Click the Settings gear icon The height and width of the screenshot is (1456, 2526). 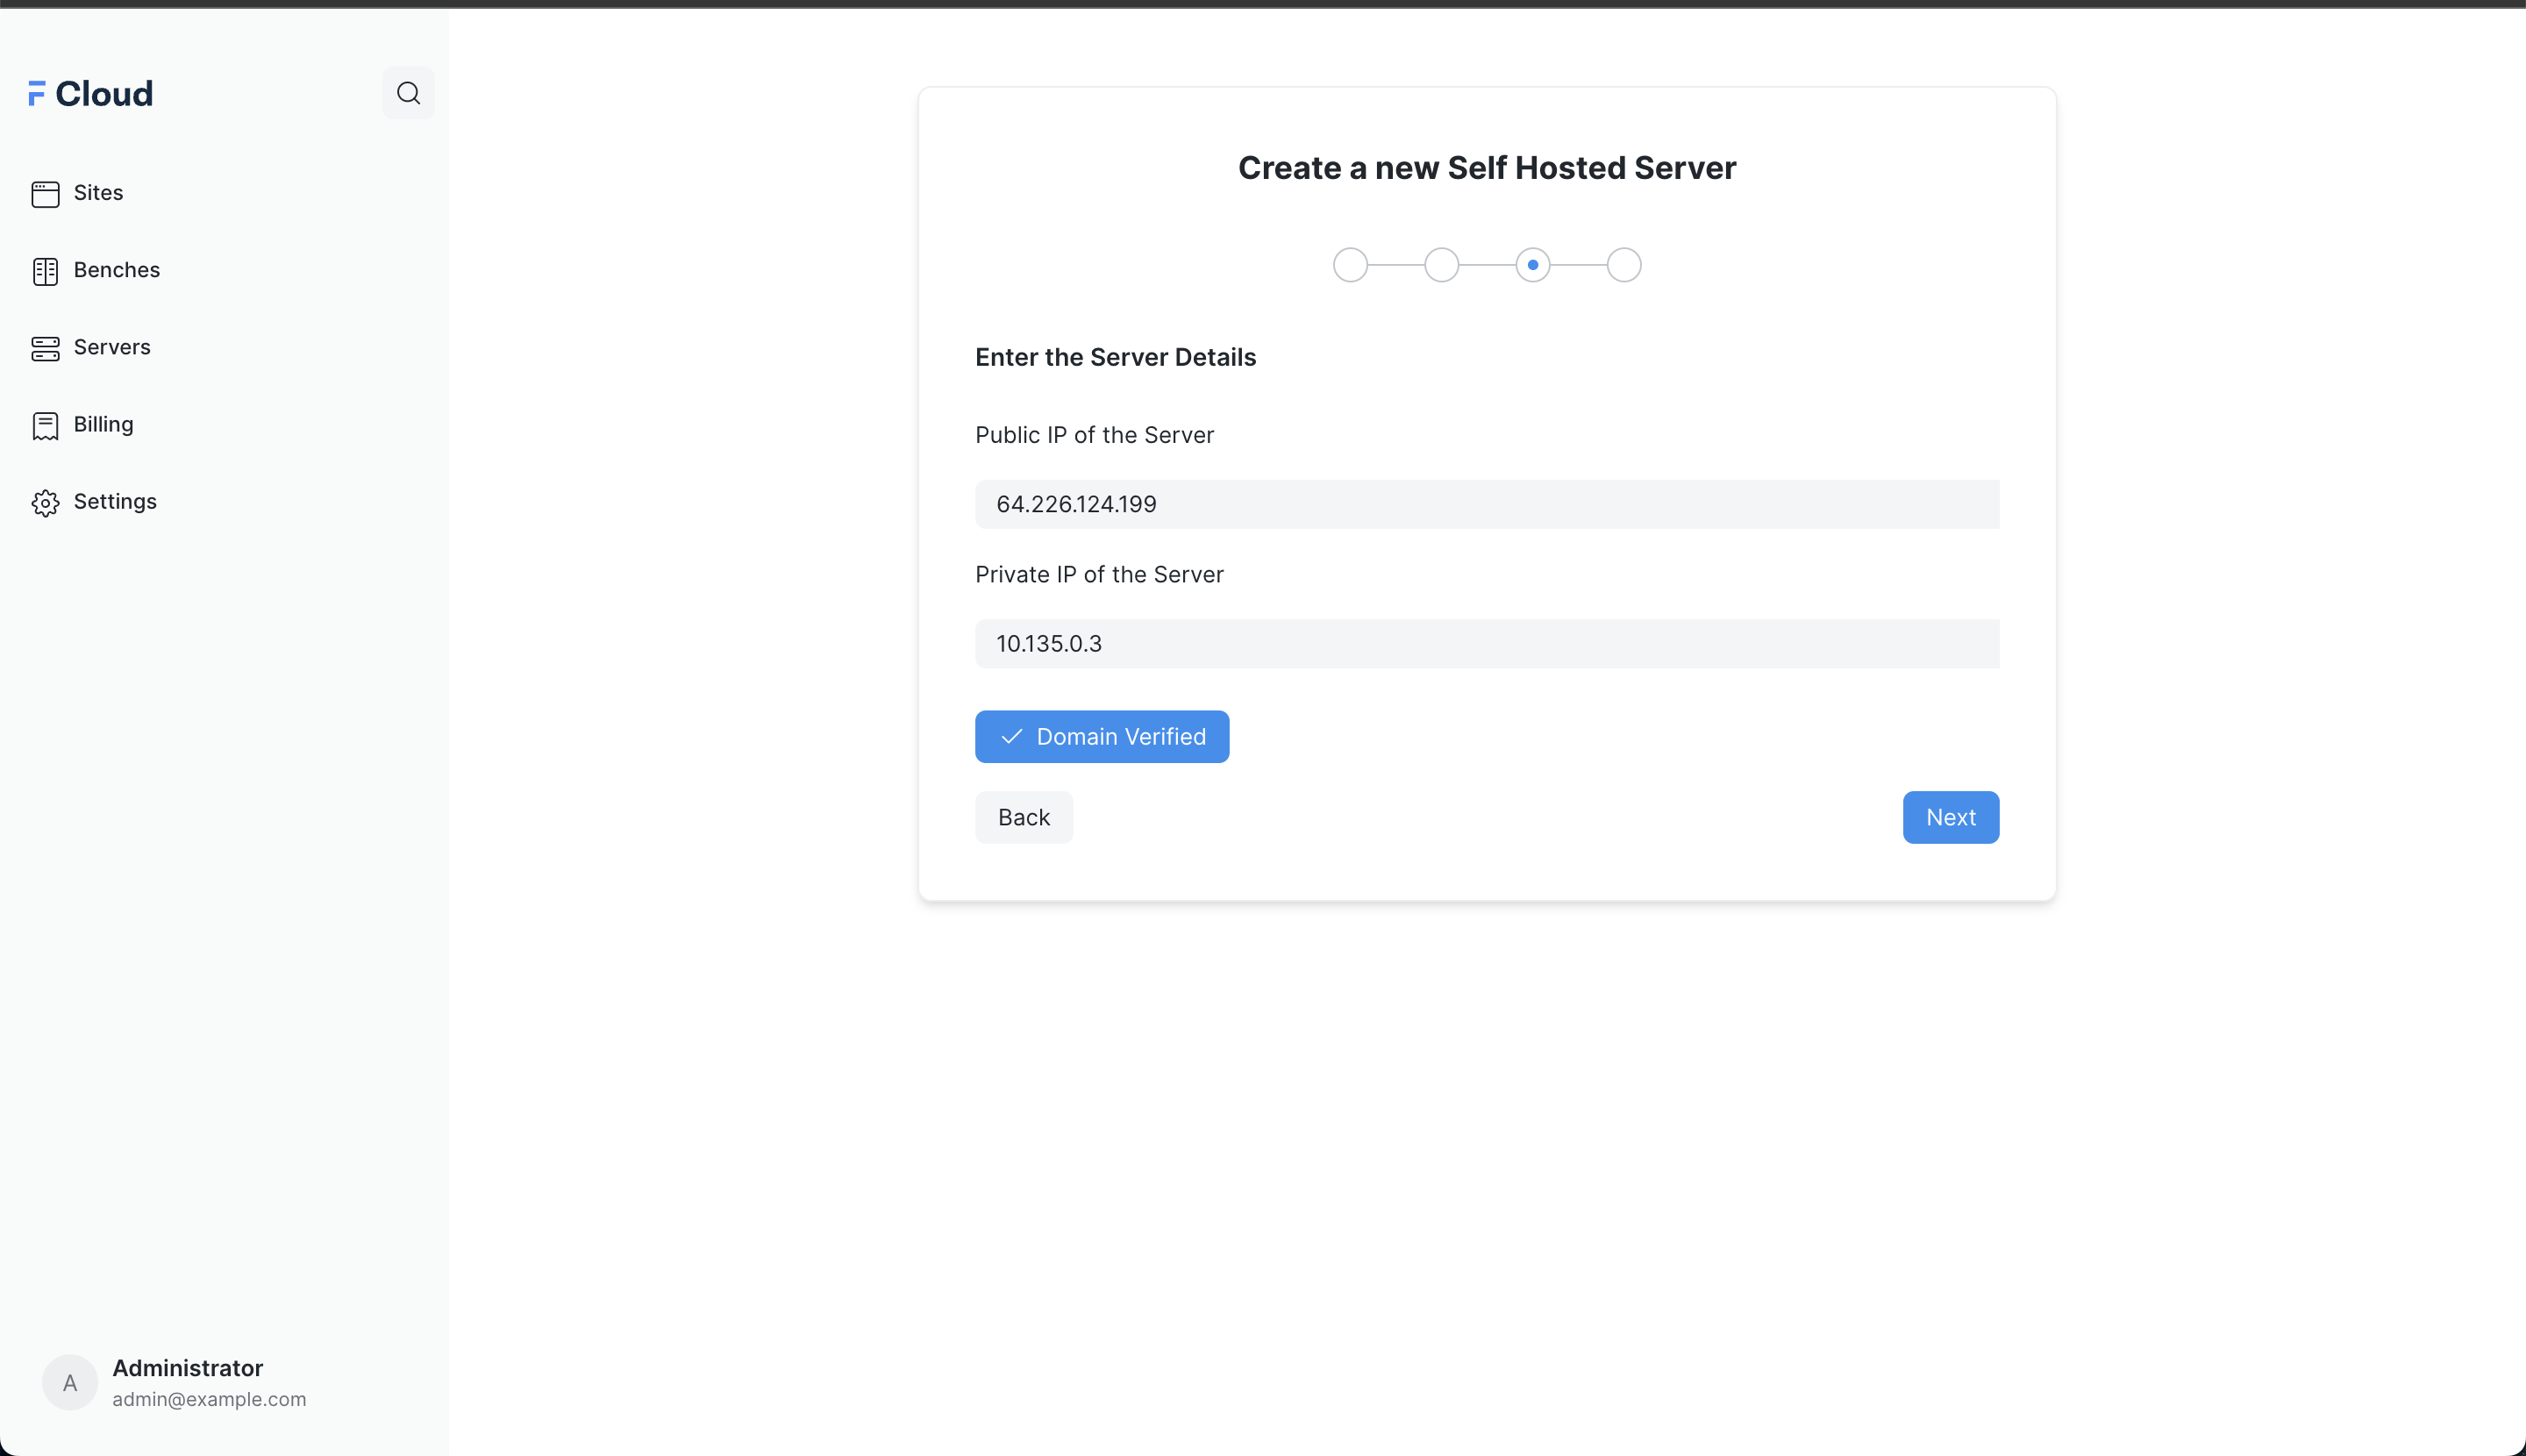pos(45,503)
